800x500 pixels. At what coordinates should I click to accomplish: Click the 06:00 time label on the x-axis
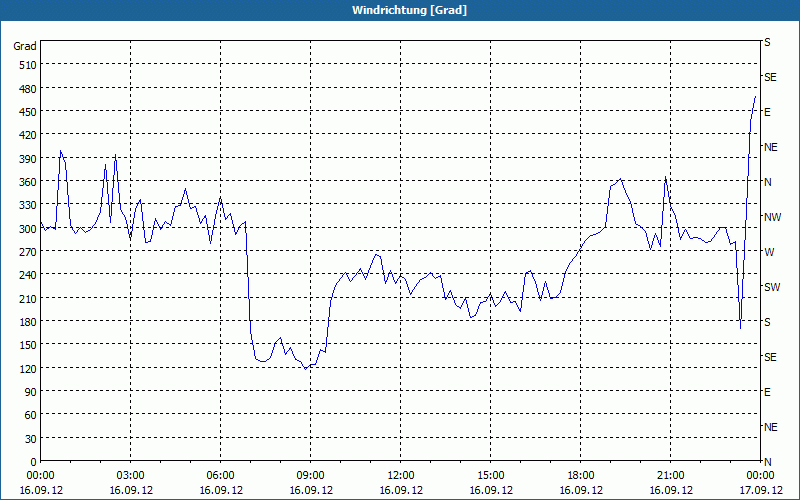[220, 476]
